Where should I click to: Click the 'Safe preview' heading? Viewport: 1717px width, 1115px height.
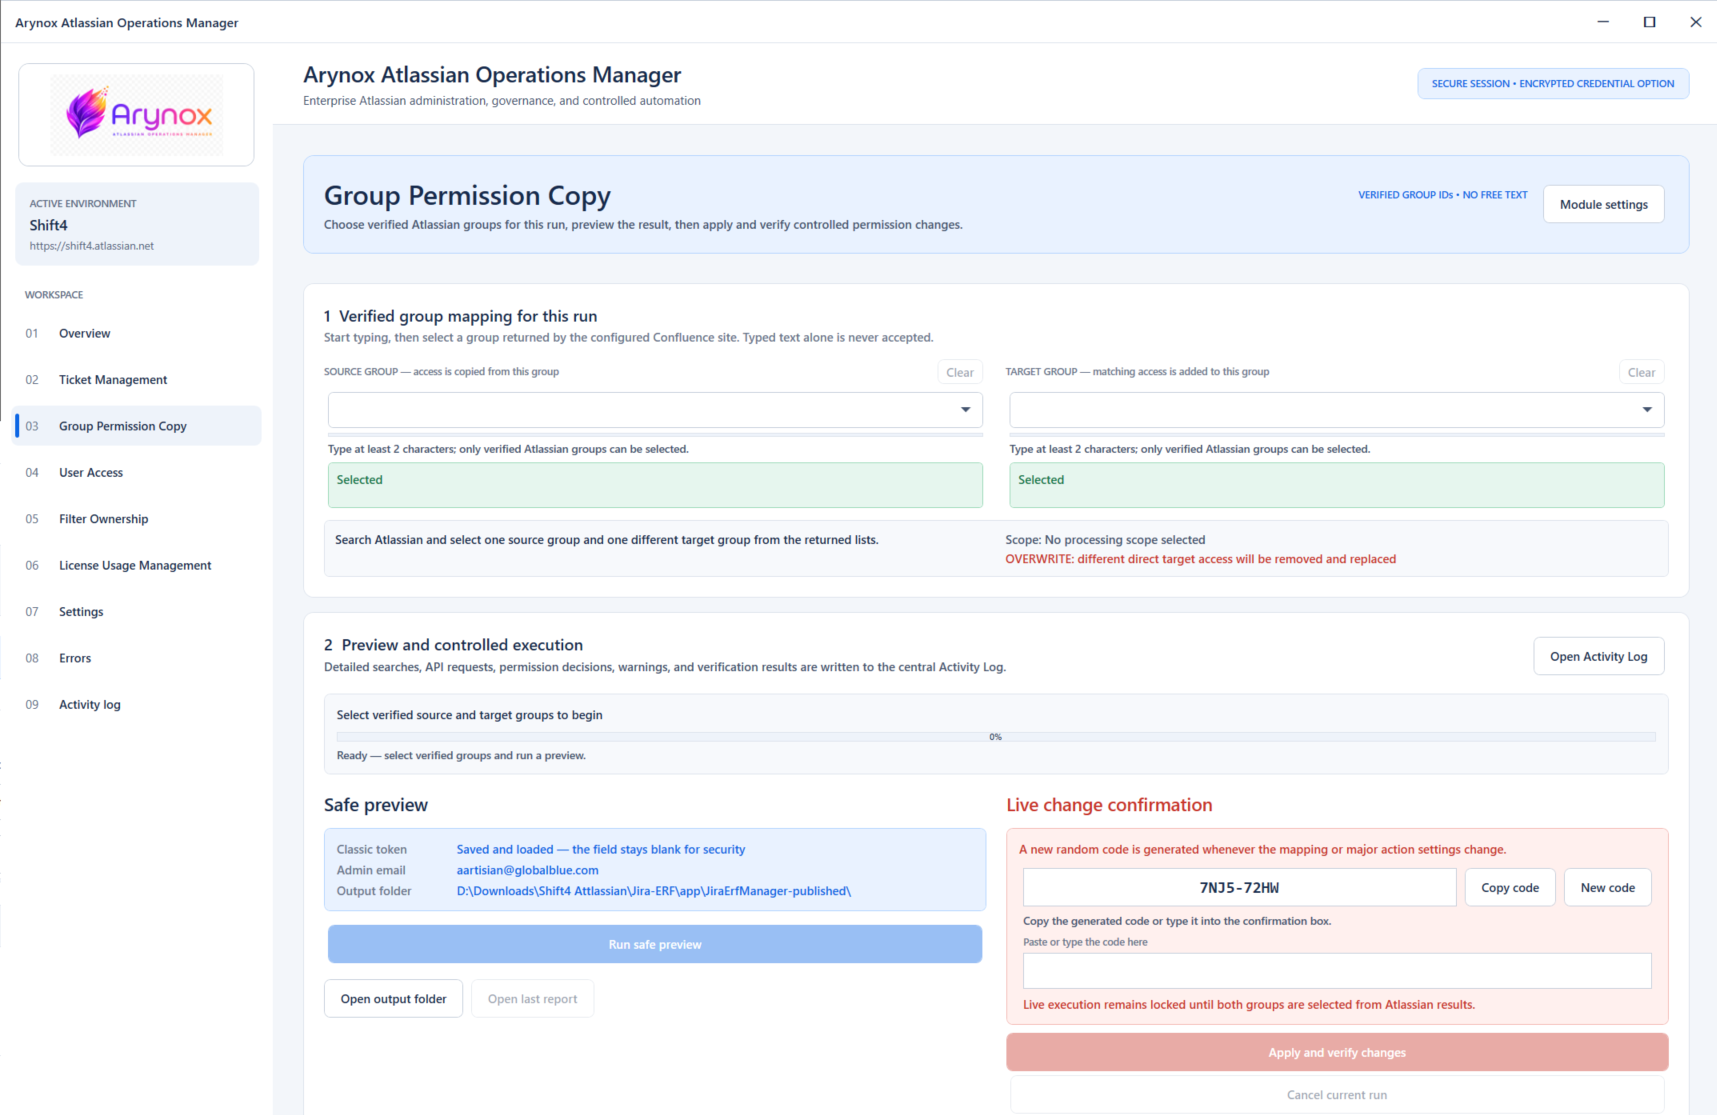376,805
